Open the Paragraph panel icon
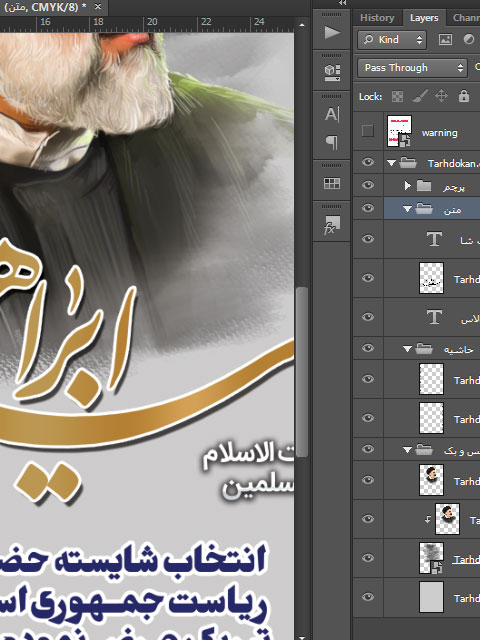The image size is (480, 640). click(331, 142)
